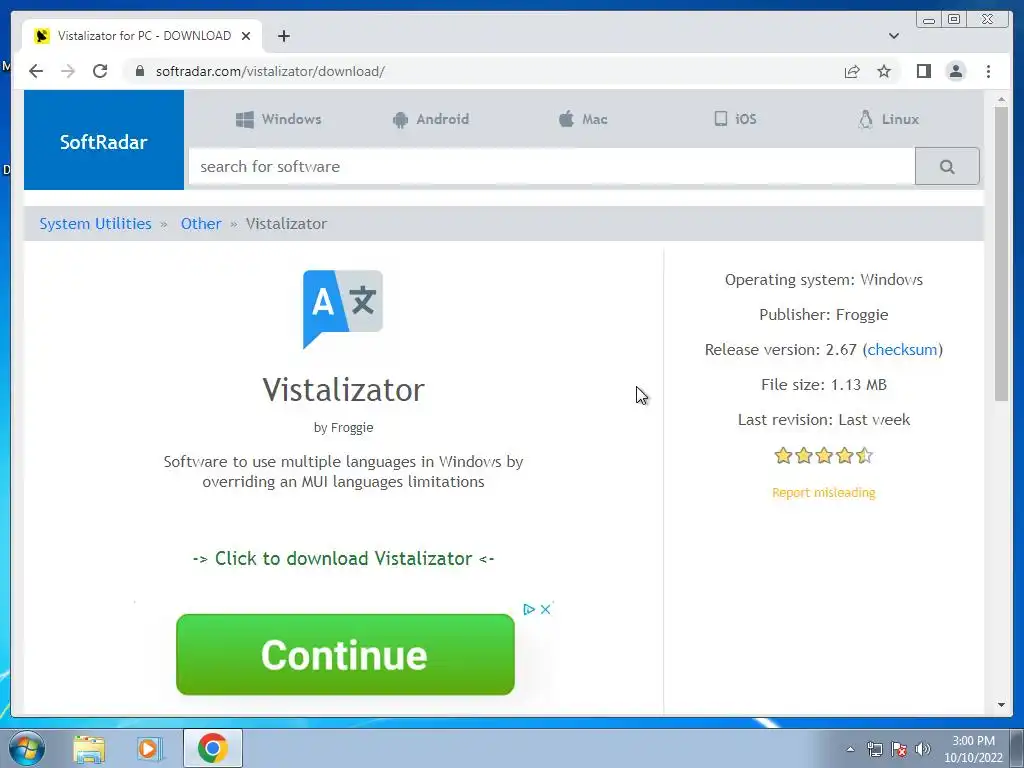Open the Linux software category
This screenshot has height=768, width=1024.
click(x=888, y=119)
